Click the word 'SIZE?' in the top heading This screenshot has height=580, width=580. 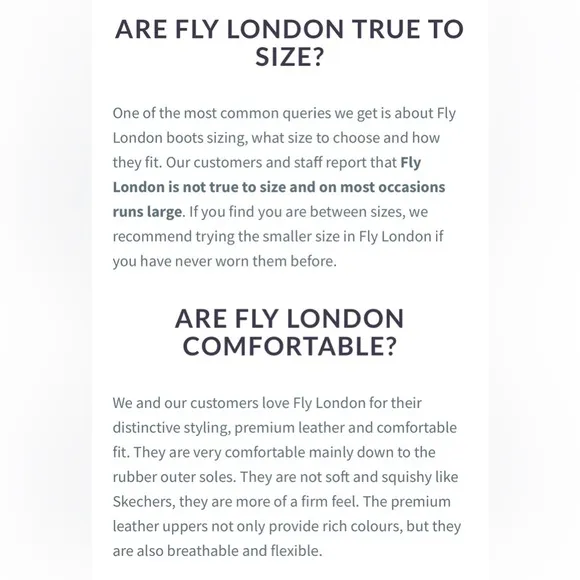(x=289, y=57)
